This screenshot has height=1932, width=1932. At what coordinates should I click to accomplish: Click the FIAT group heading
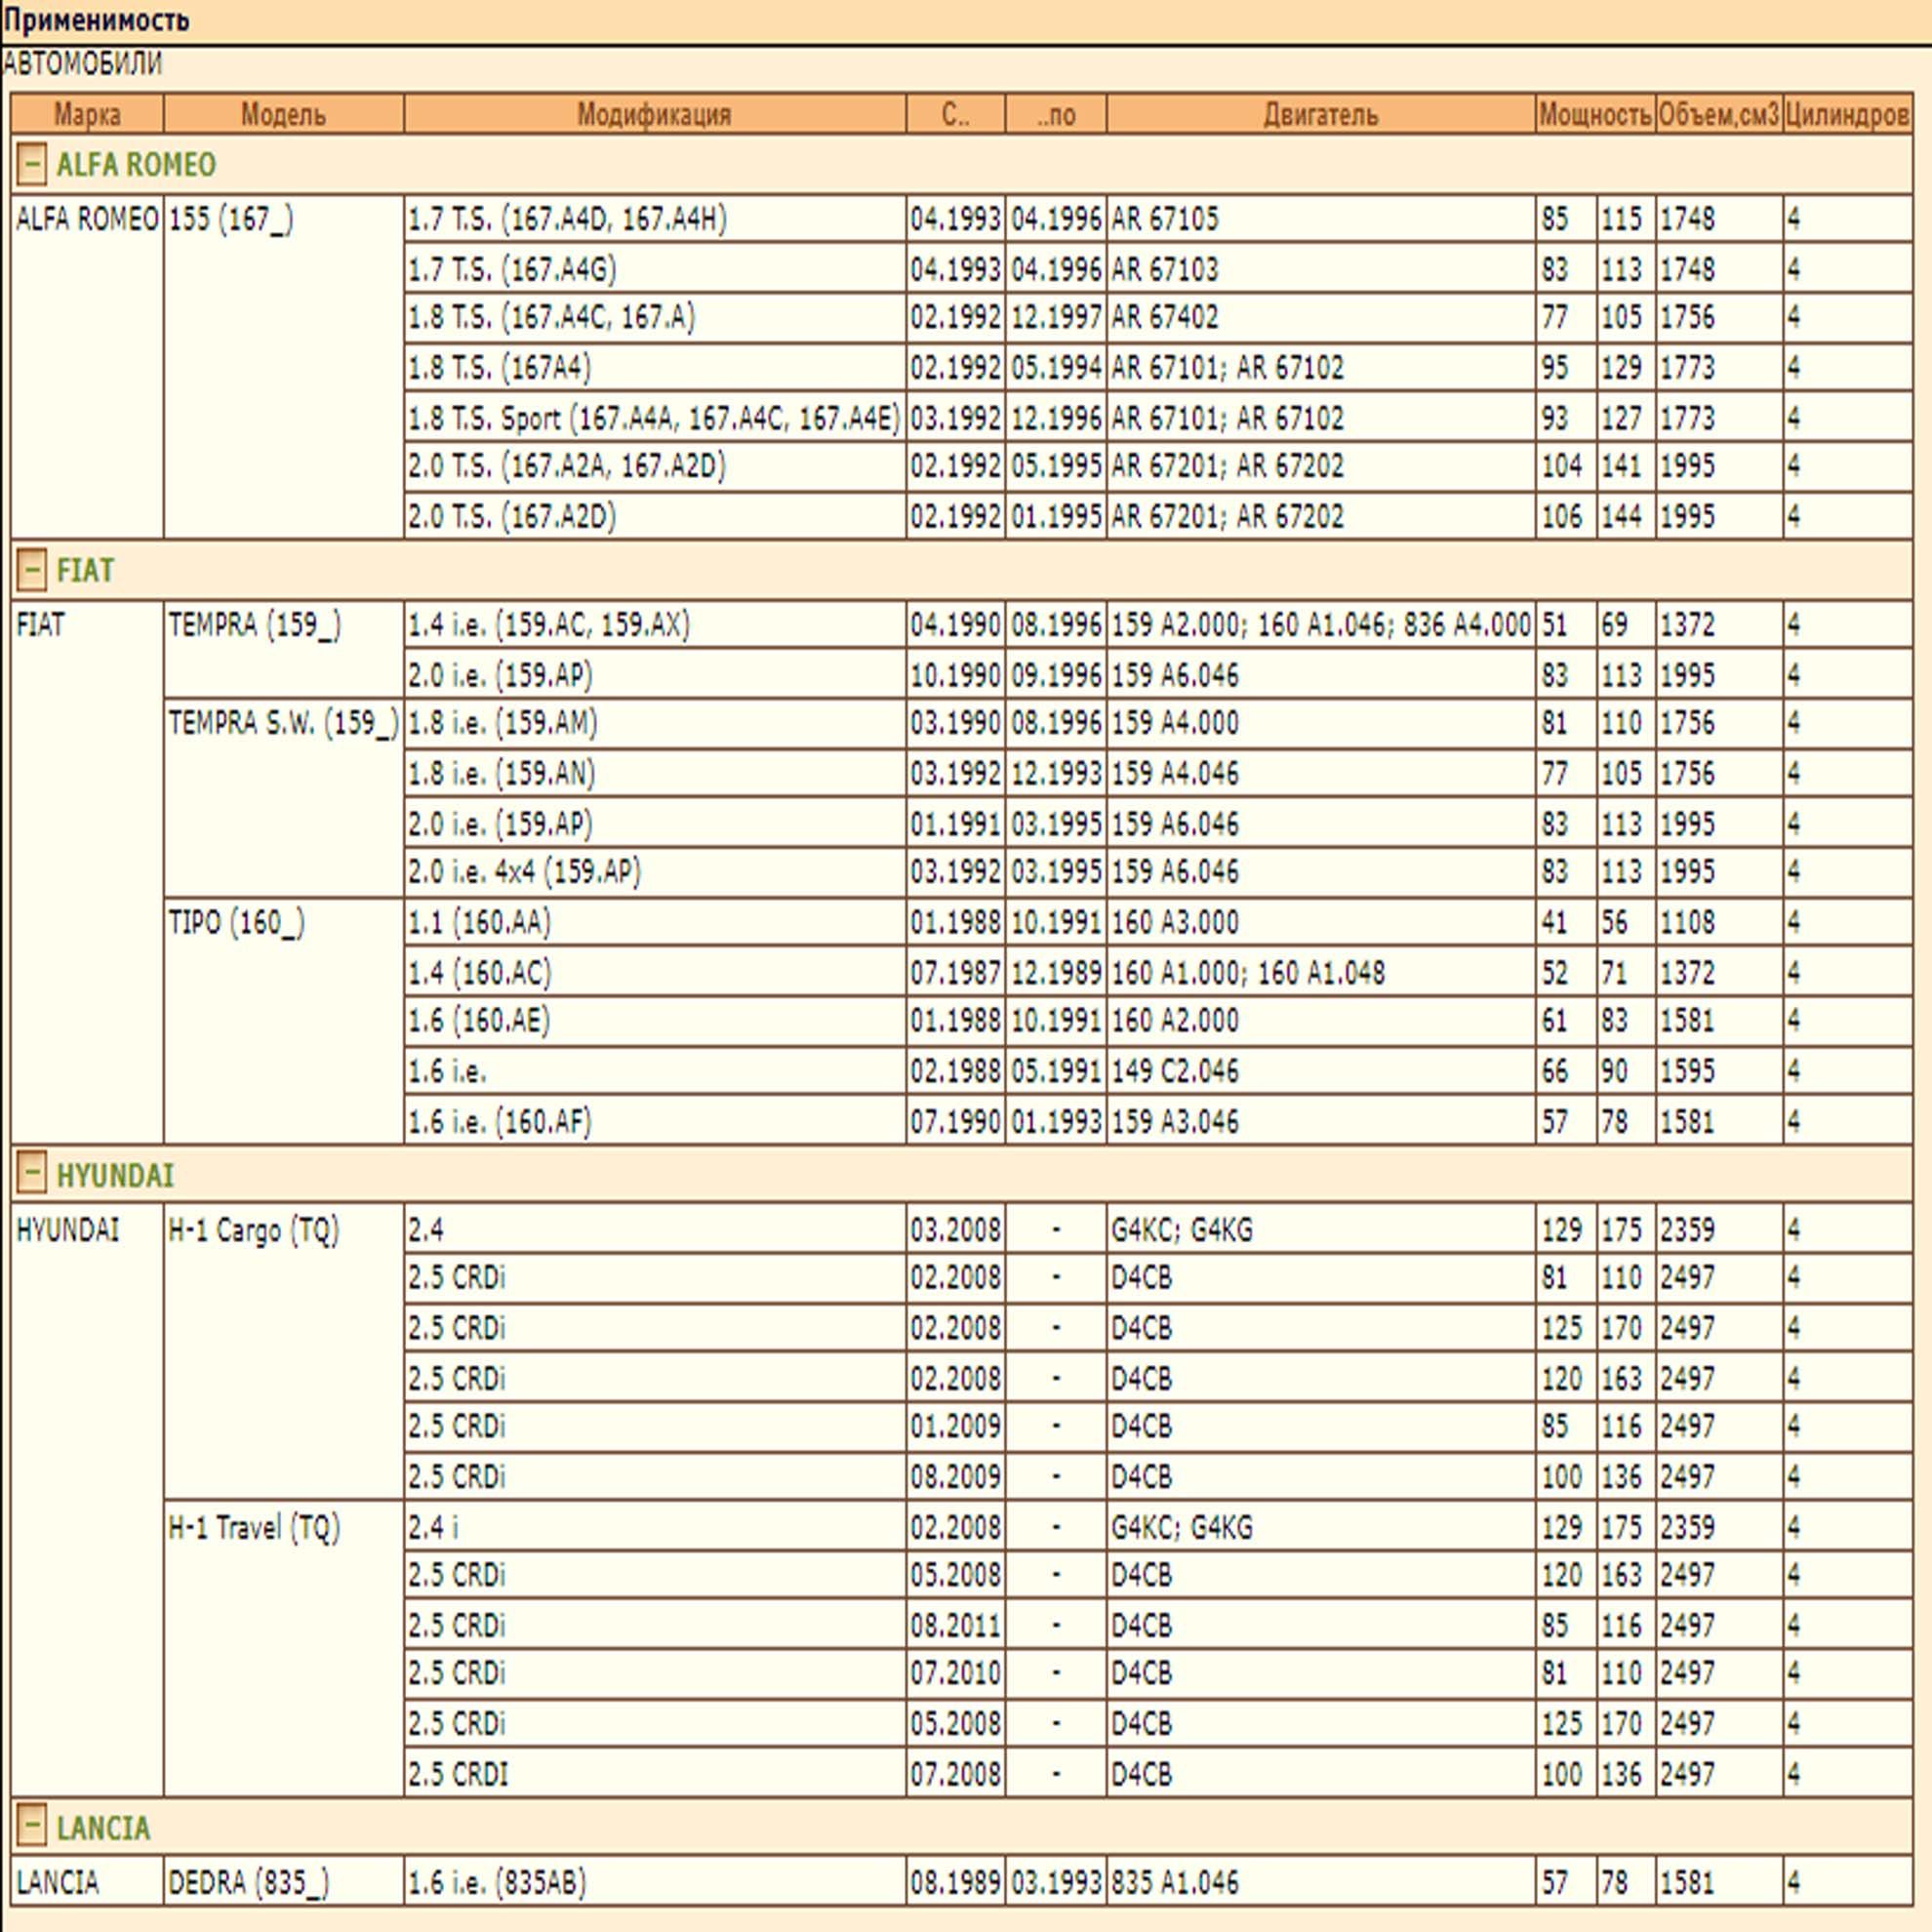pyautogui.click(x=85, y=571)
